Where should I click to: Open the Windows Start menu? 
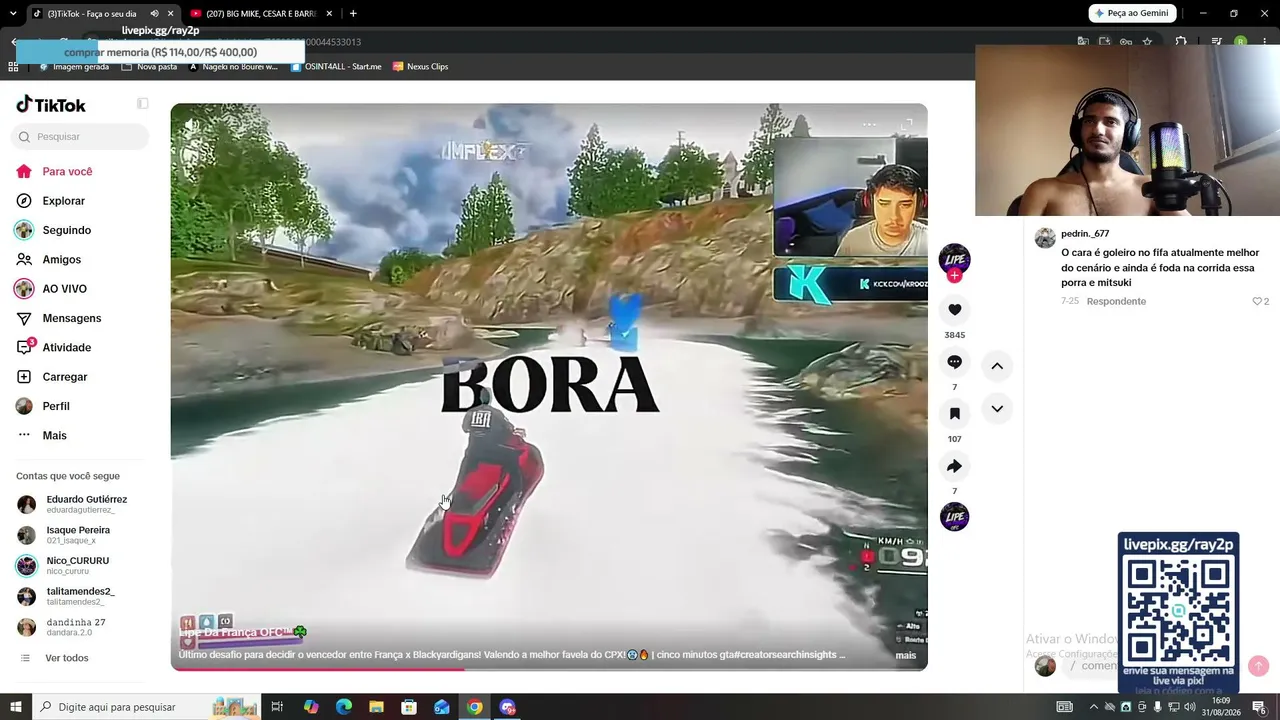pos(16,707)
